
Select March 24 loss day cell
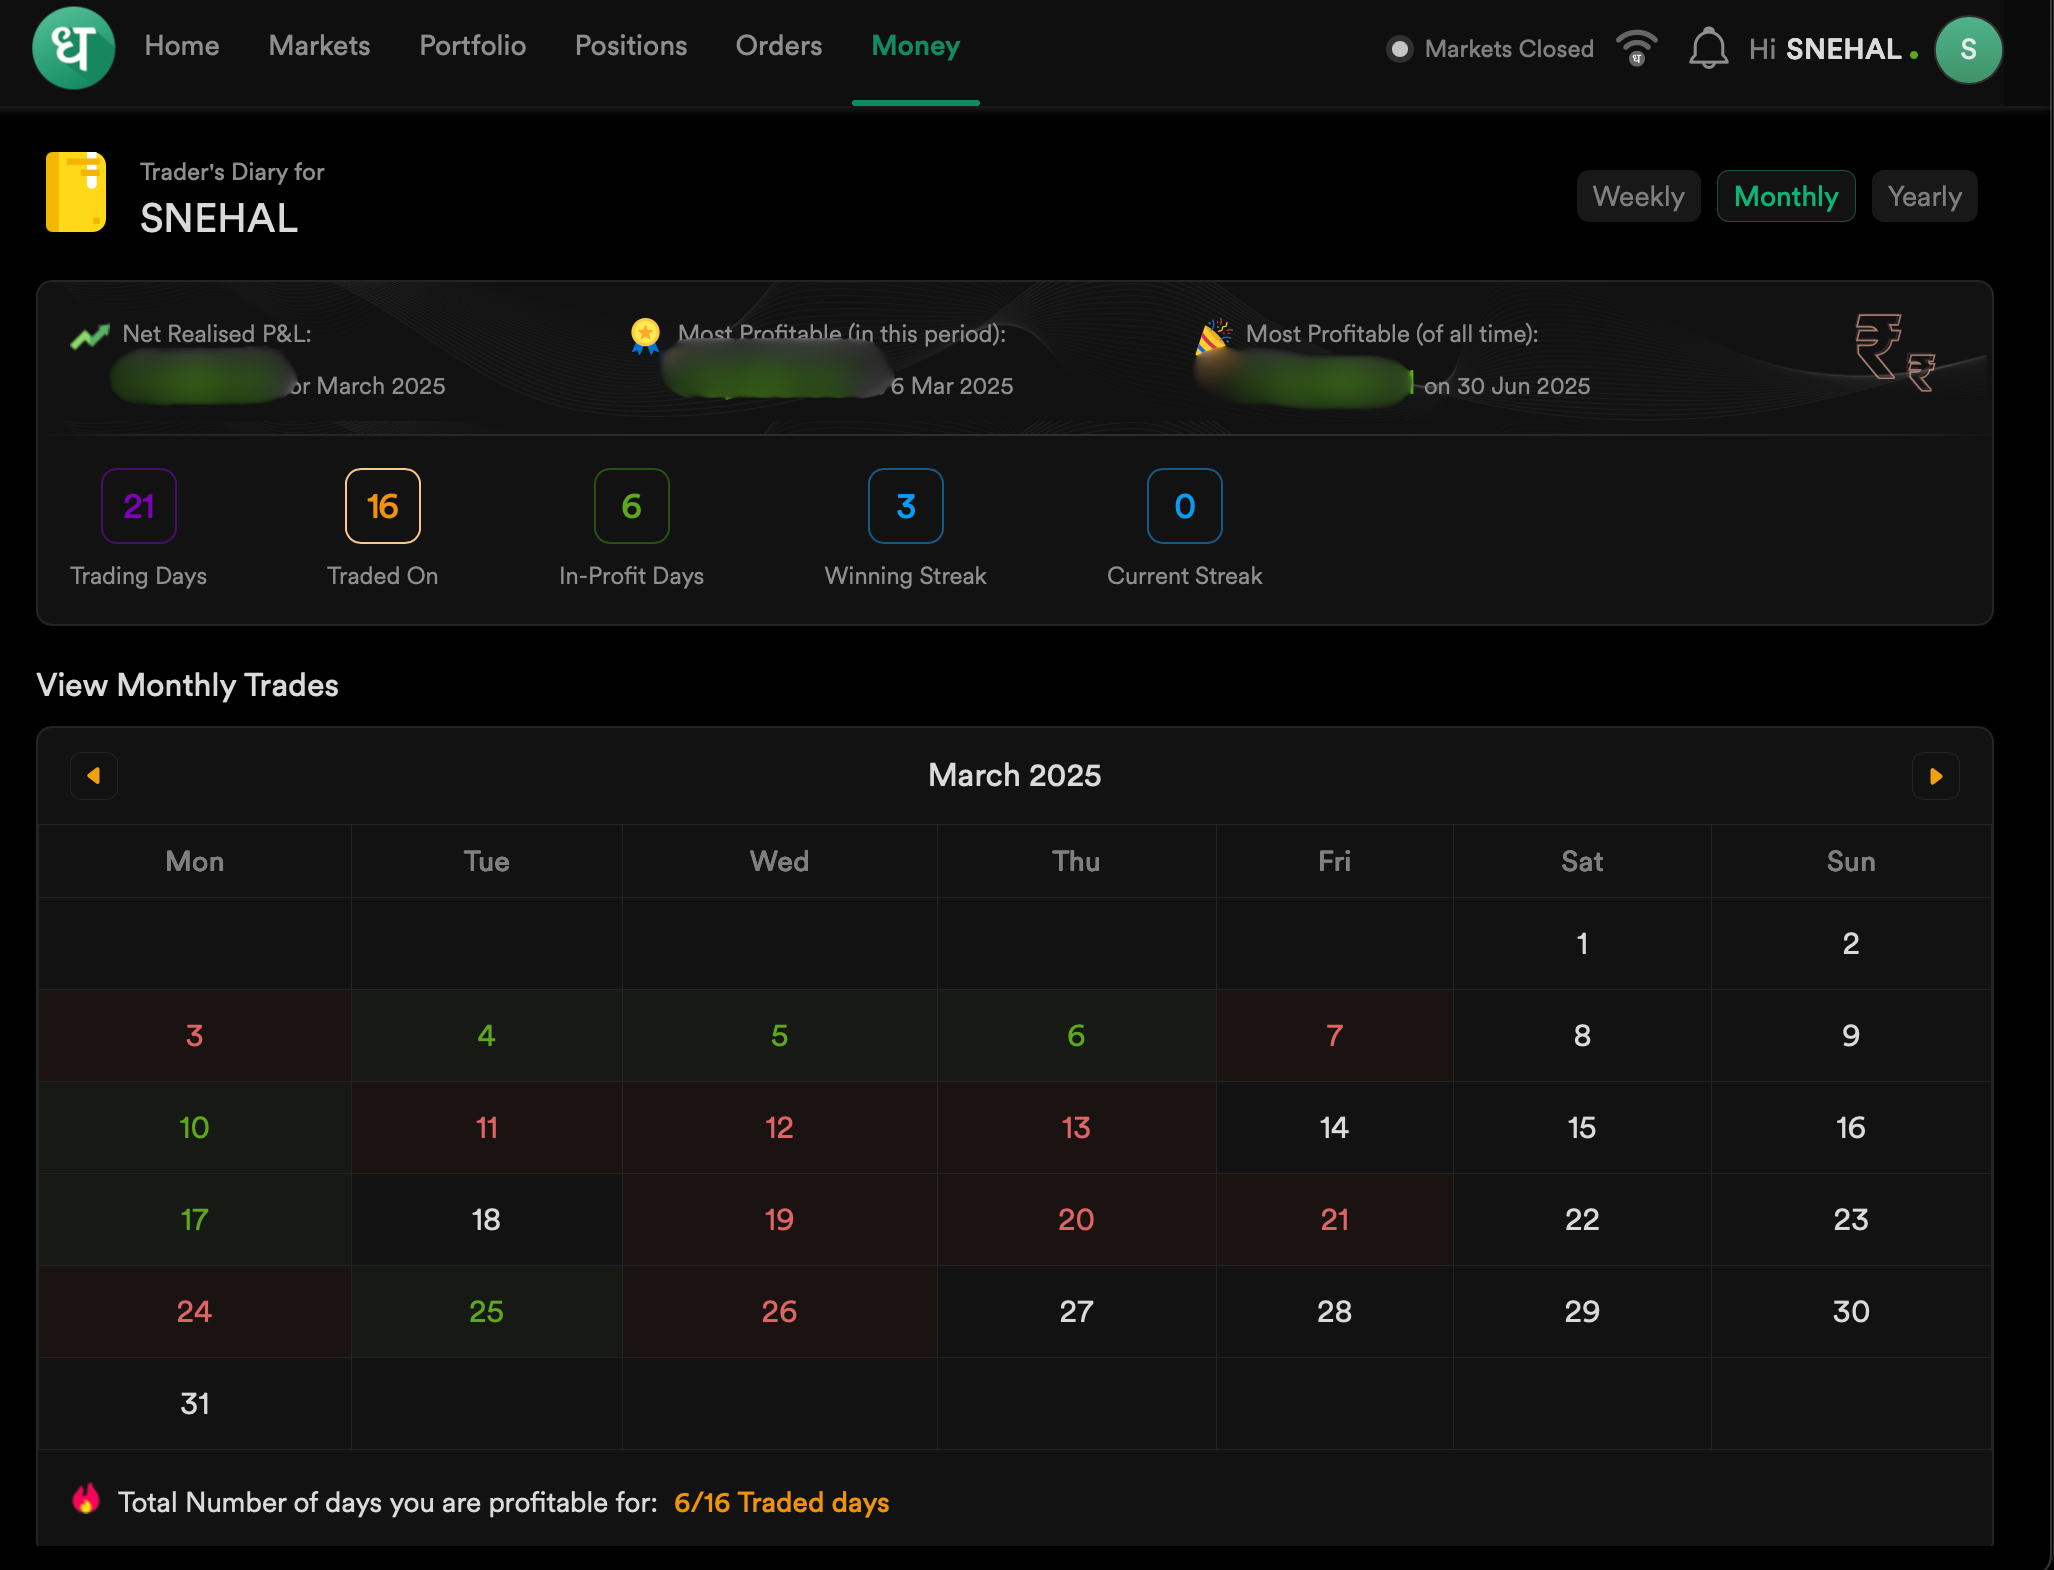[194, 1311]
